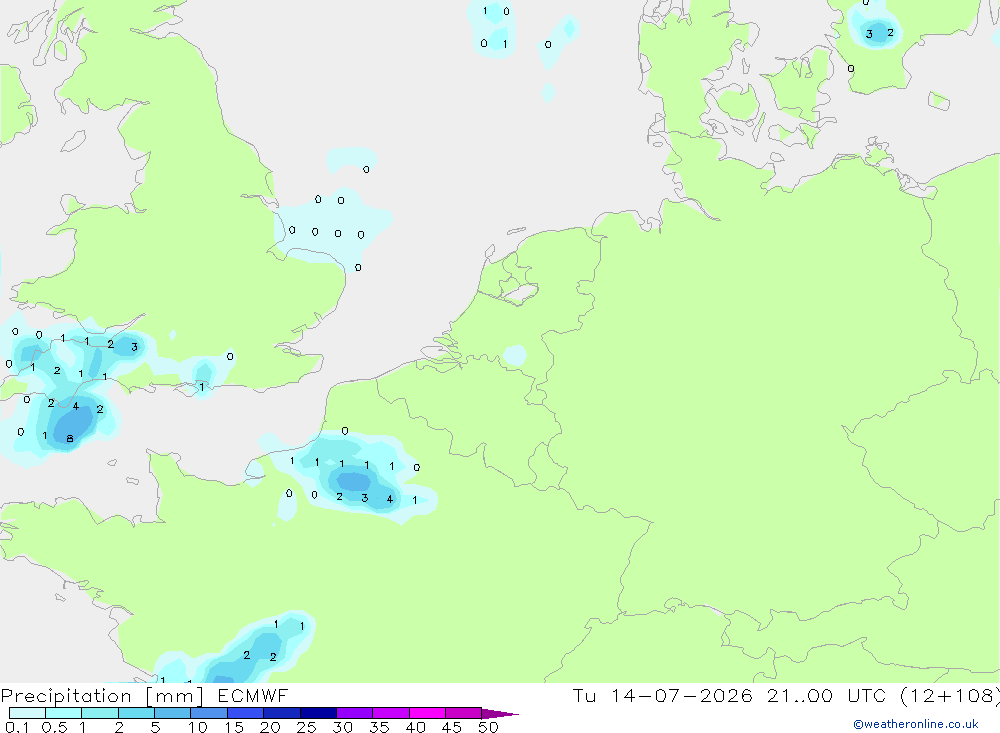1000x733 pixels.
Task: Click the '0.1' legend scale label
Action: [x=17, y=727]
